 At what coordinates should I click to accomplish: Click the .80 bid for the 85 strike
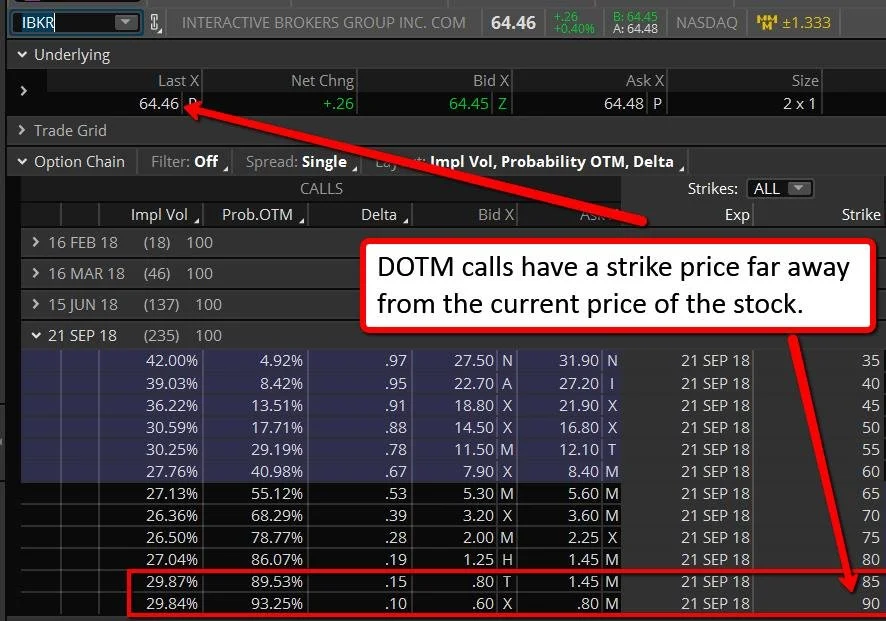click(483, 582)
